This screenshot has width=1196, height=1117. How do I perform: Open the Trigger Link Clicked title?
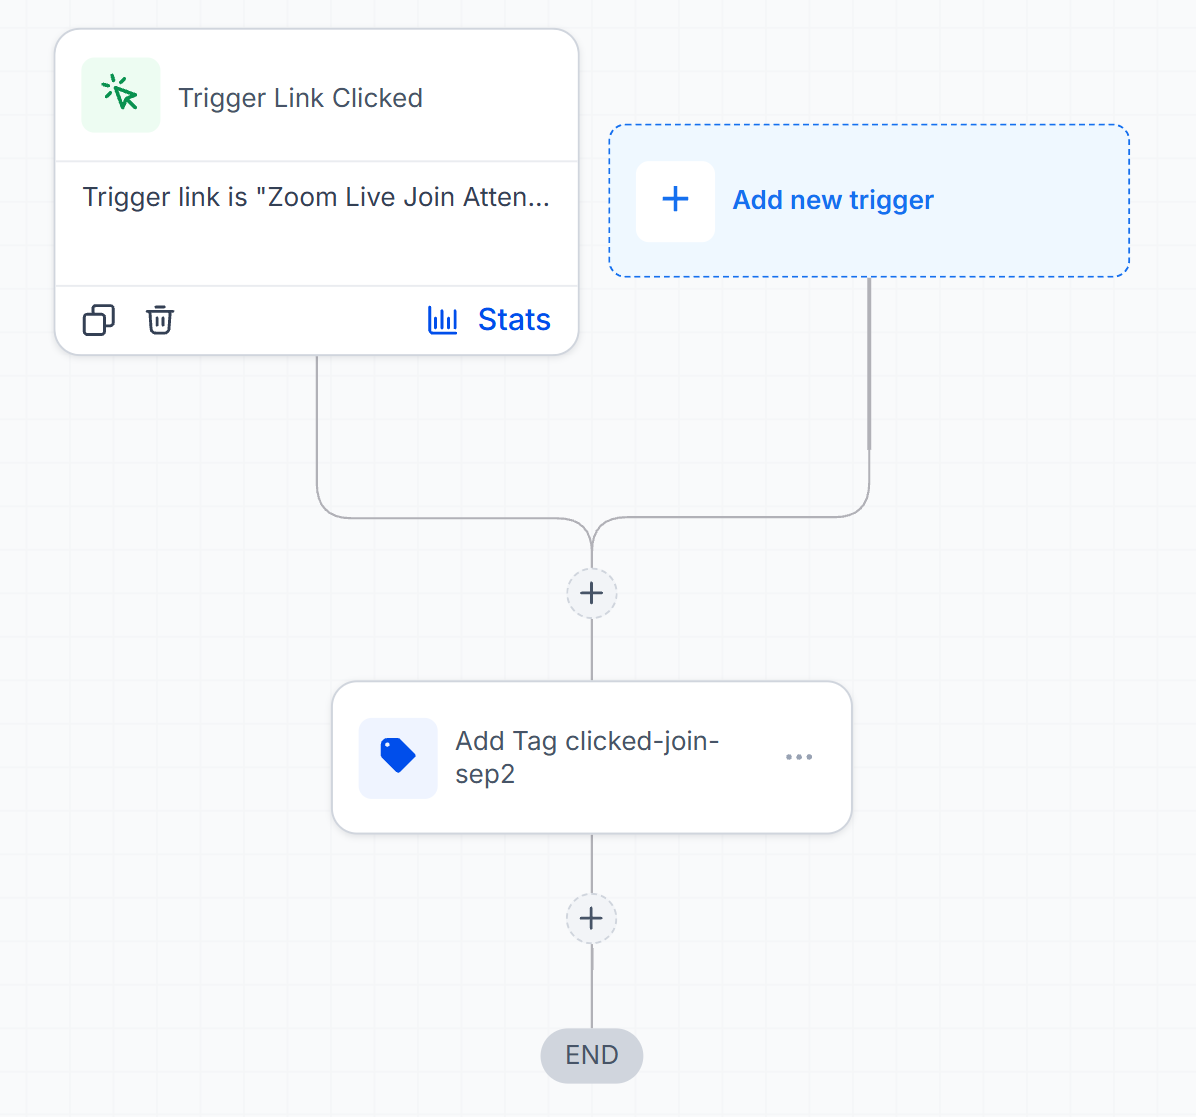(301, 98)
